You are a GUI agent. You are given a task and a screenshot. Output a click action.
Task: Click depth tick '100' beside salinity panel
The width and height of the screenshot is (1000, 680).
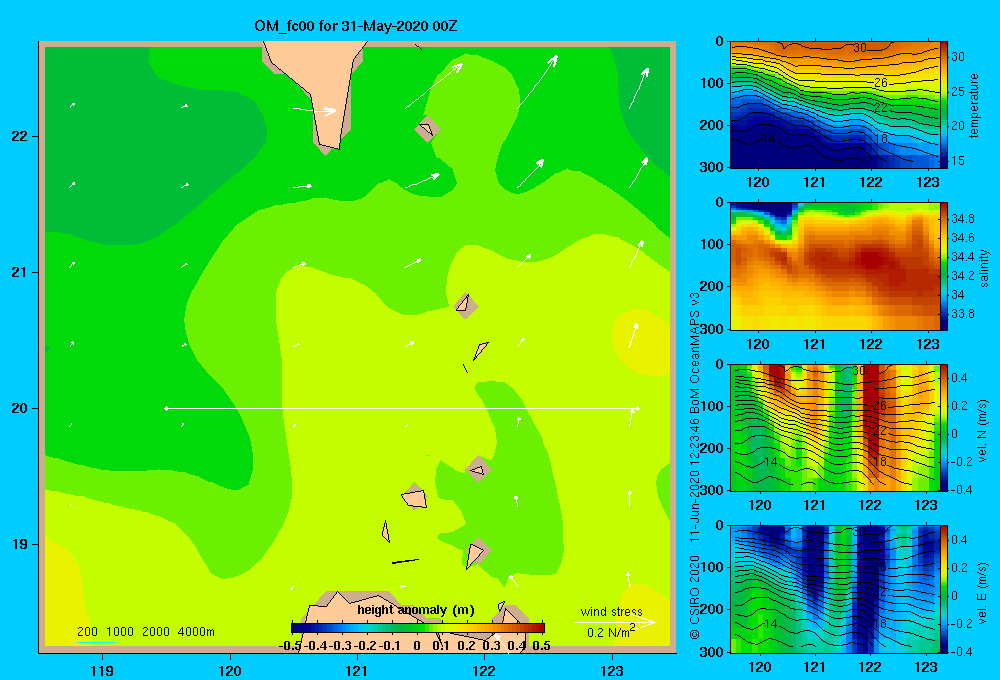[x=714, y=244]
